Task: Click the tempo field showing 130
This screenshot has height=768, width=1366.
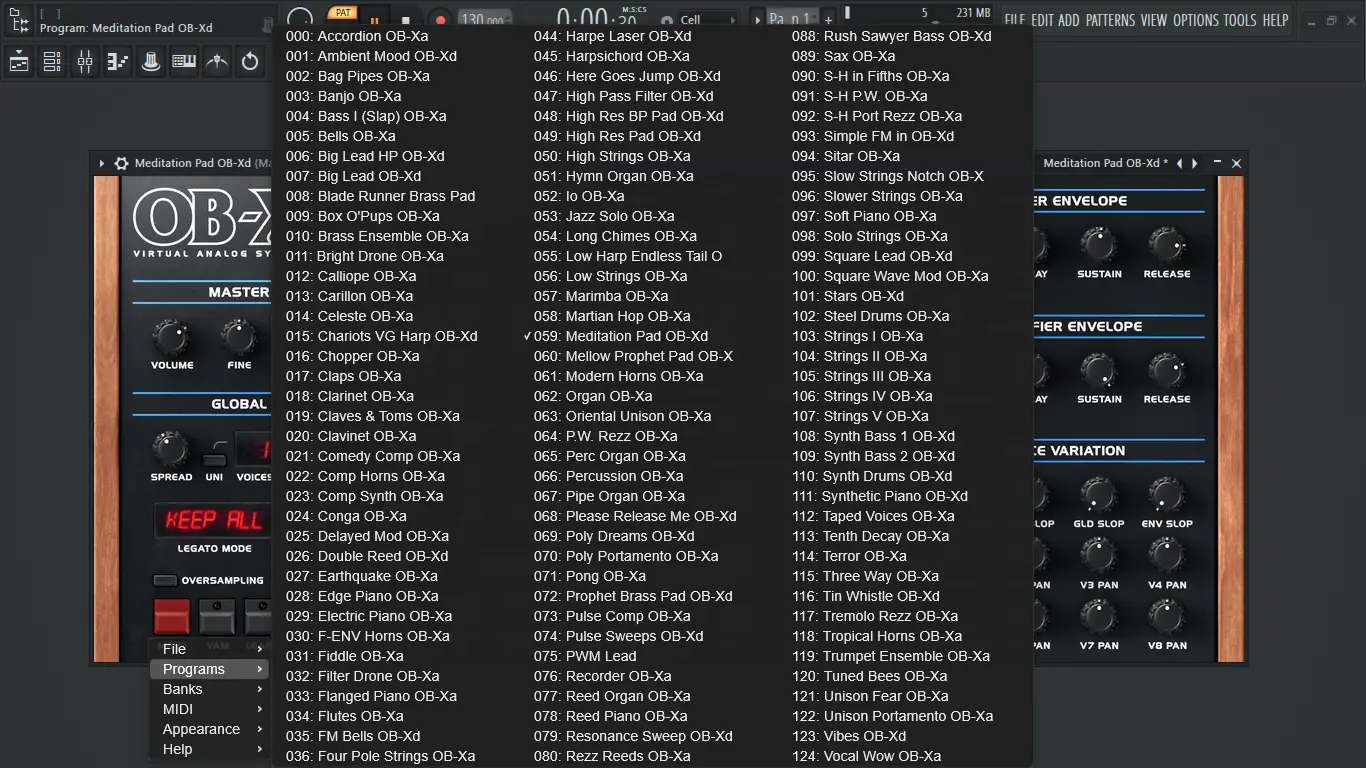Action: point(485,20)
